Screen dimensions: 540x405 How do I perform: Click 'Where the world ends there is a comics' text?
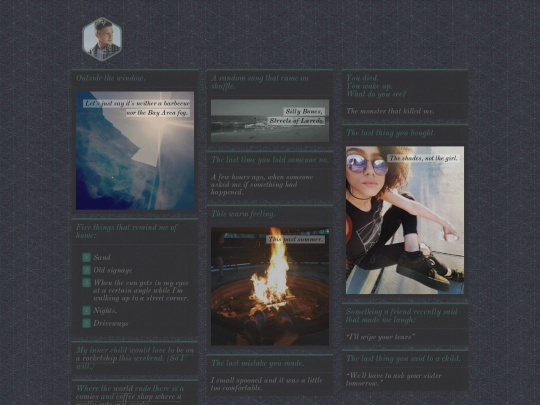(x=130, y=395)
